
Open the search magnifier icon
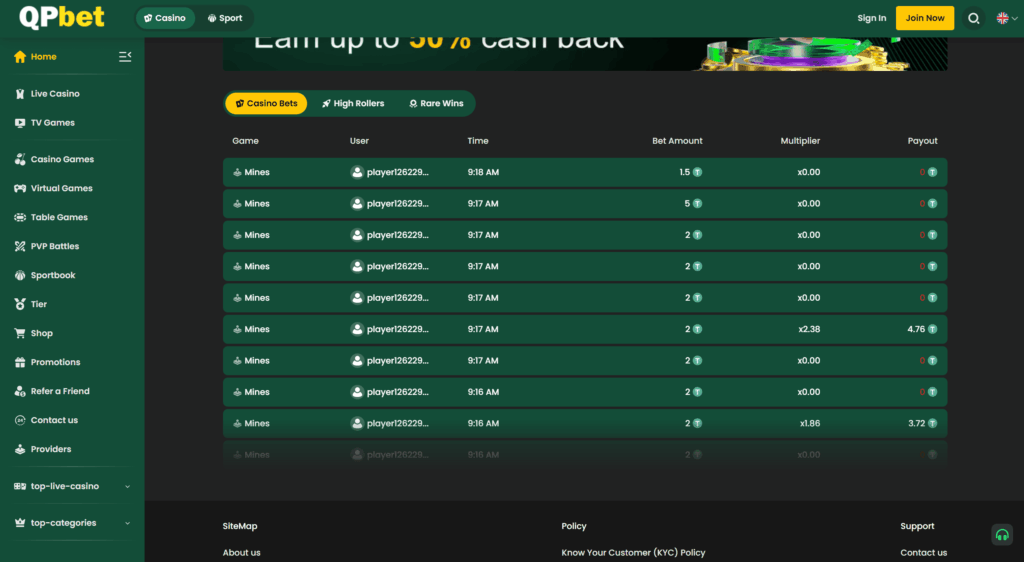pyautogui.click(x=974, y=18)
